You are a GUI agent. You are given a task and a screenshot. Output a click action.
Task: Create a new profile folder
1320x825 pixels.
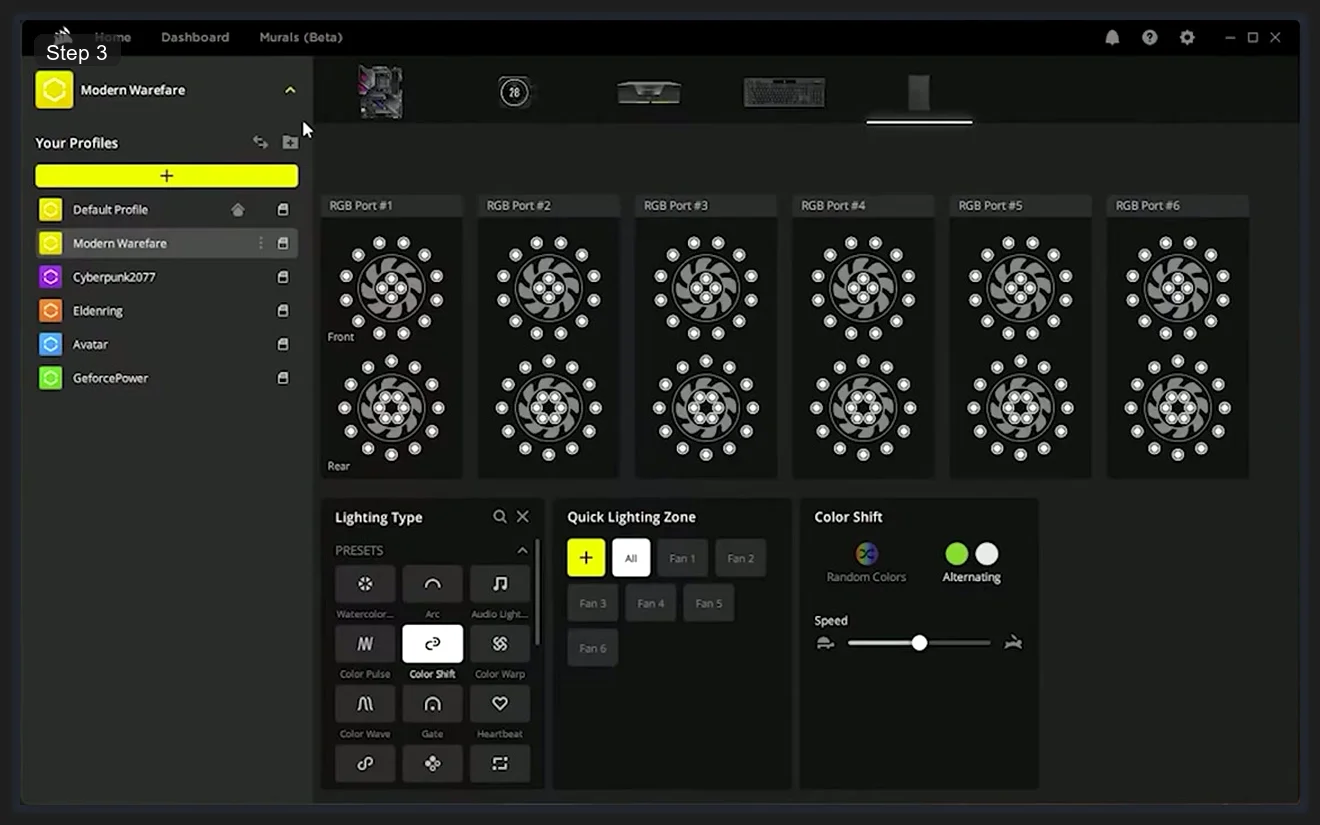click(x=289, y=142)
